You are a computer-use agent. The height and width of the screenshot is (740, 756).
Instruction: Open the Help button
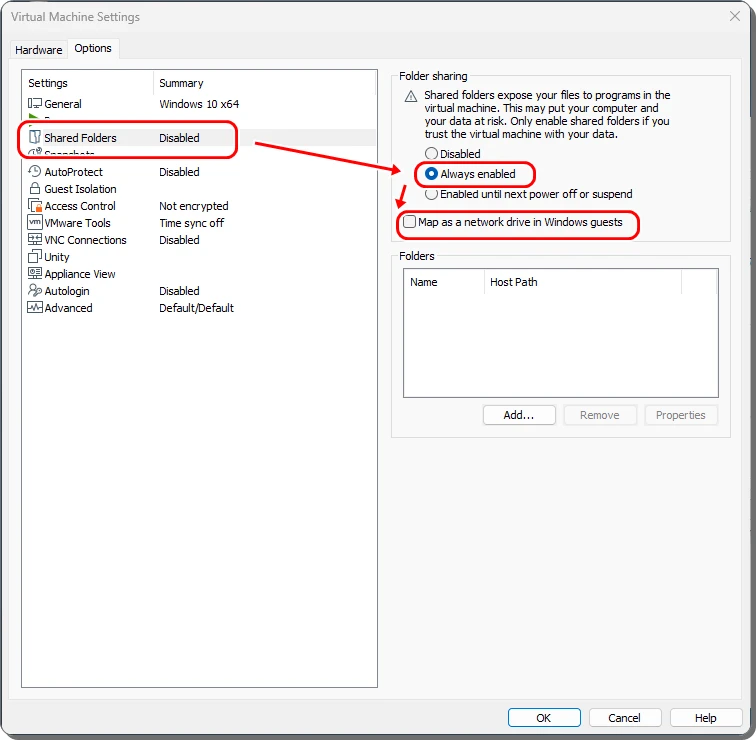(x=706, y=718)
